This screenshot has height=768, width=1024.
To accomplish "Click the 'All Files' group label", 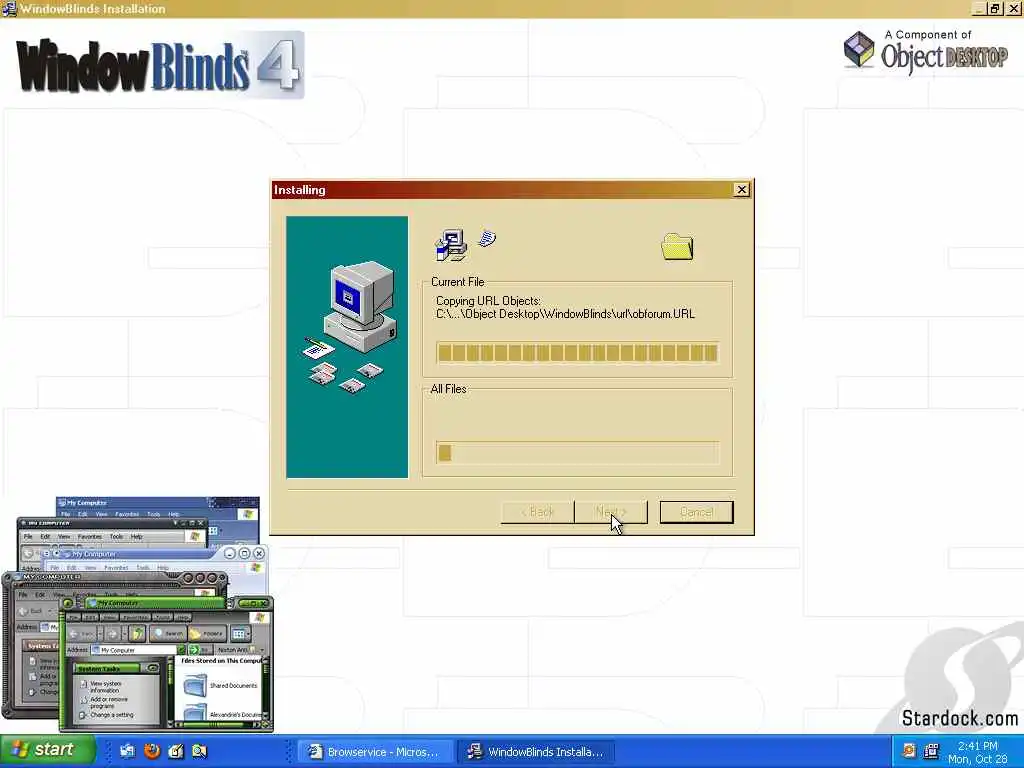I will [x=449, y=389].
